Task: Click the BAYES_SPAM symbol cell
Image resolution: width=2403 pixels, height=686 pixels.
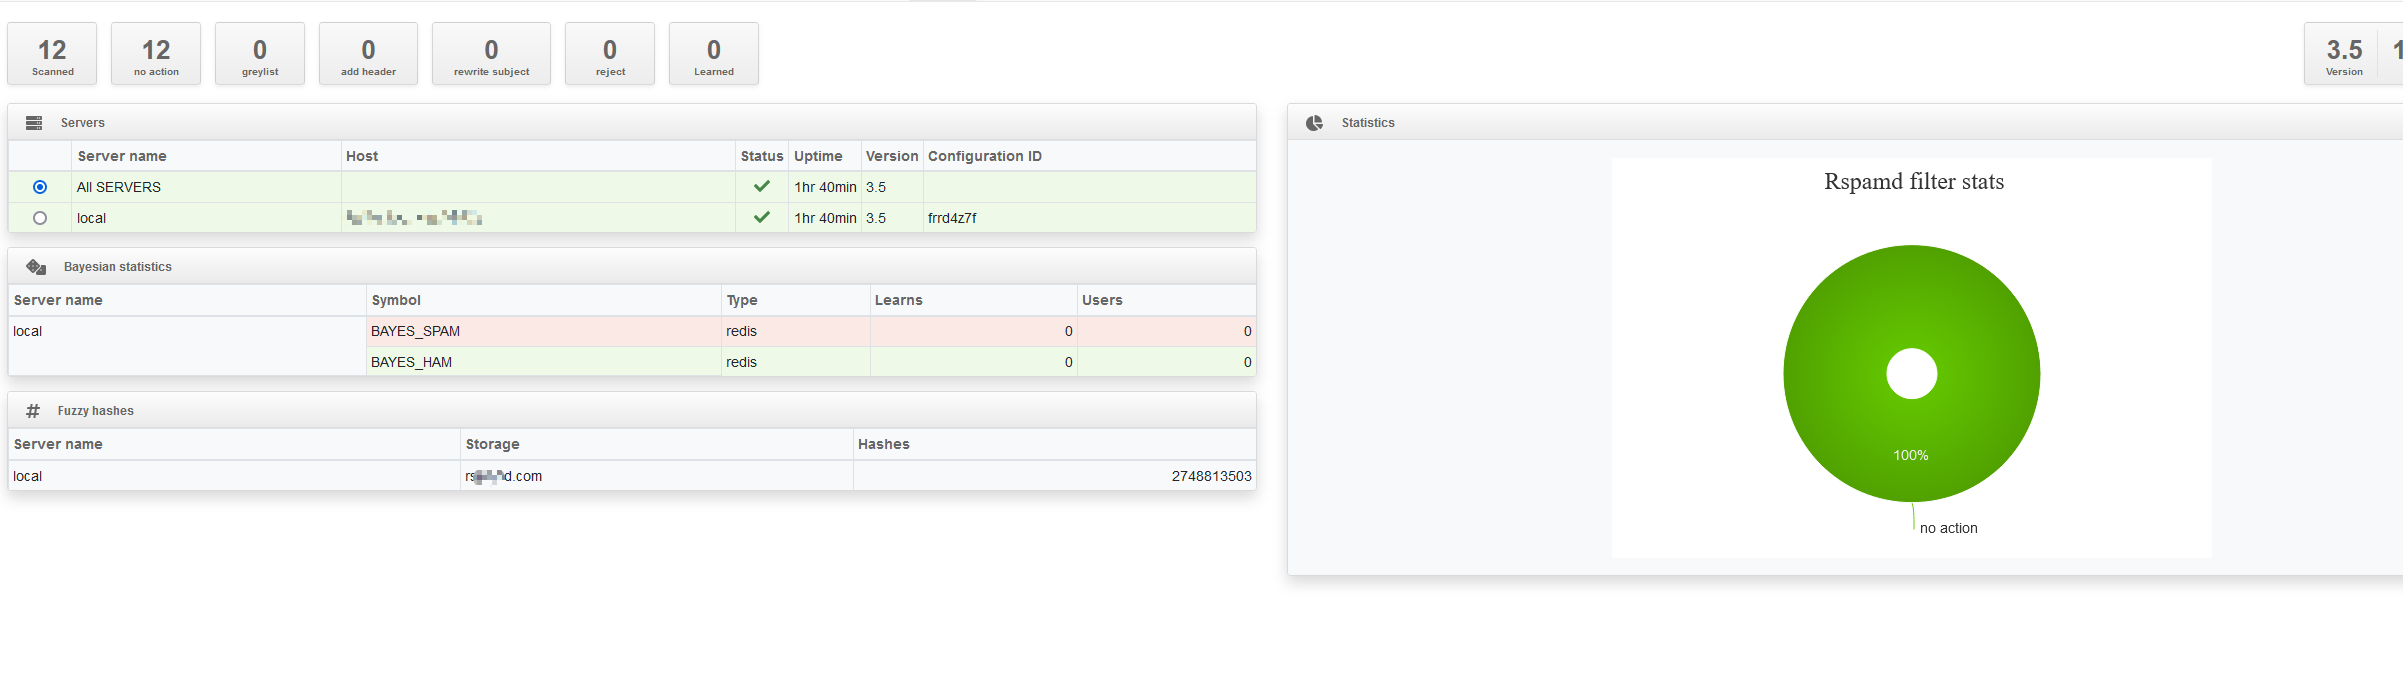Action: (x=543, y=331)
